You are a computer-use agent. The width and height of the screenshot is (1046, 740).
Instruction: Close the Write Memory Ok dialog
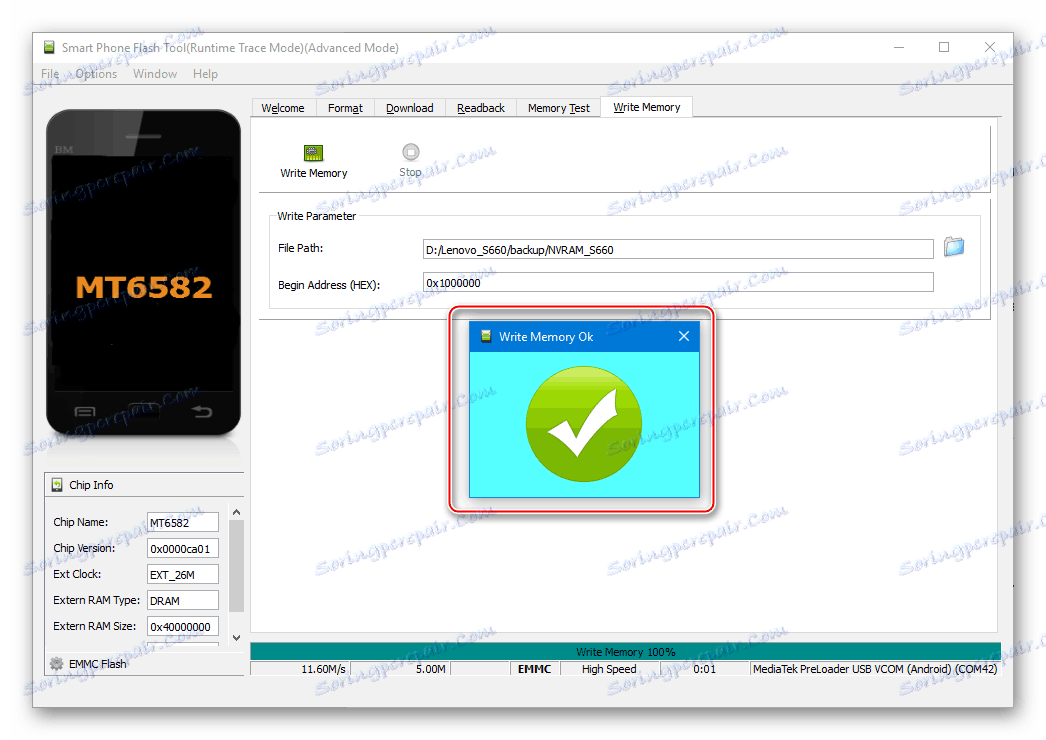[684, 336]
